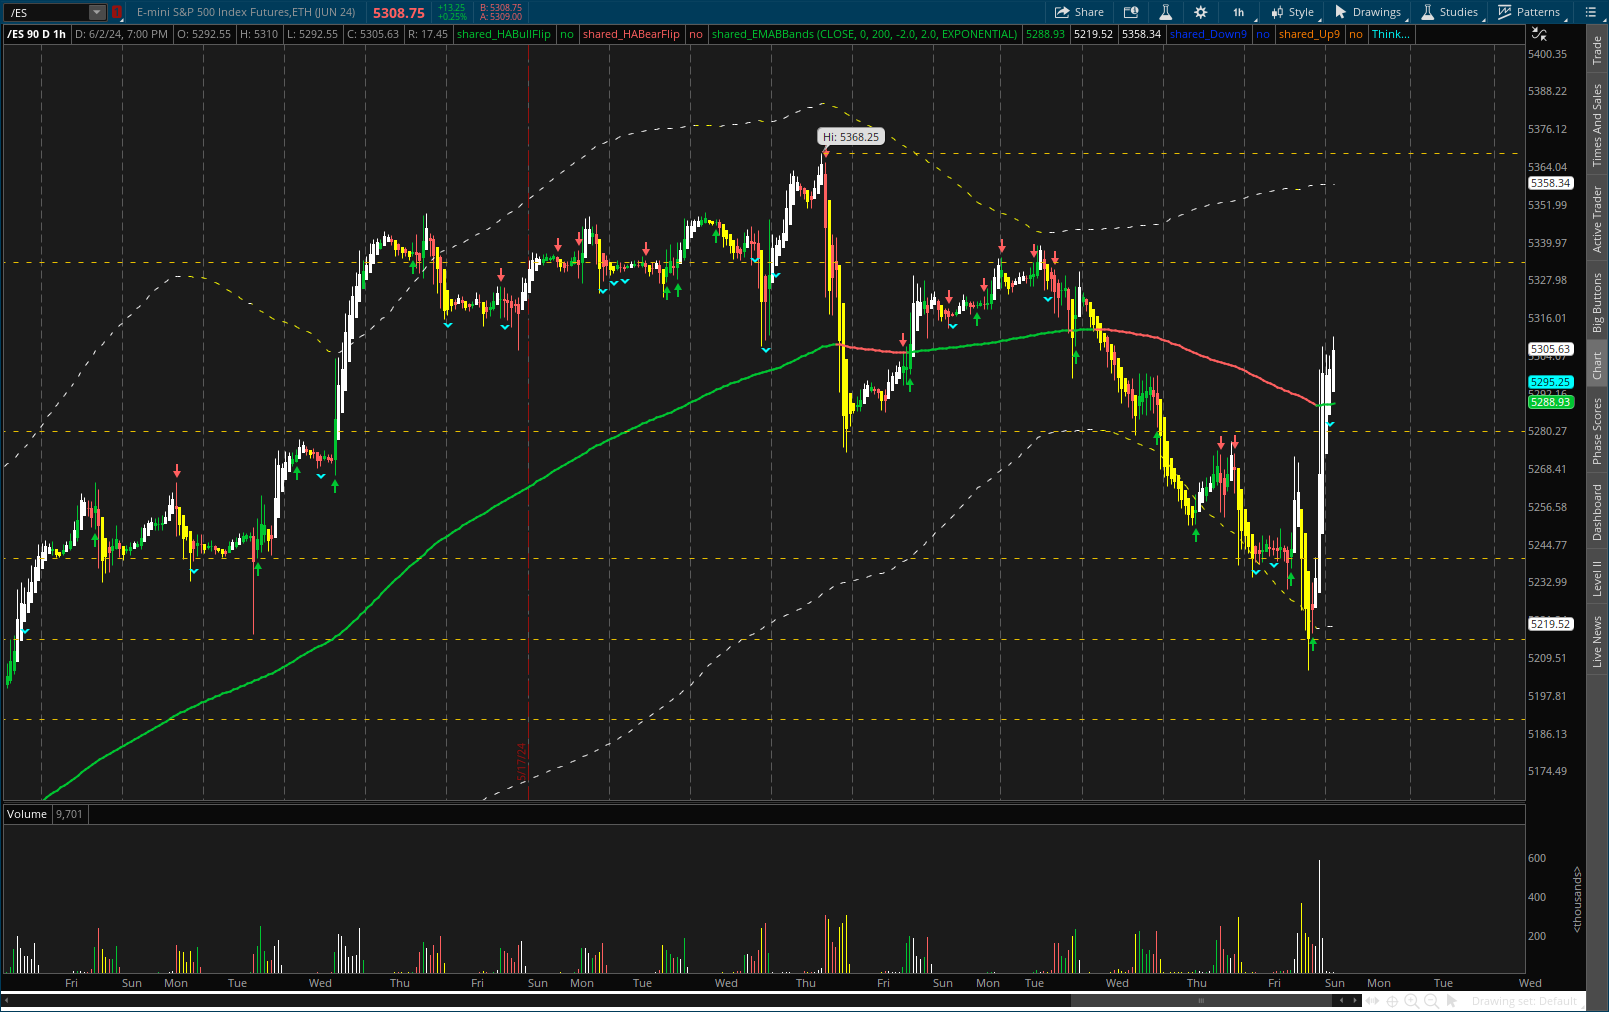Click the Think... study label
This screenshot has width=1609, height=1012.
click(x=1391, y=34)
